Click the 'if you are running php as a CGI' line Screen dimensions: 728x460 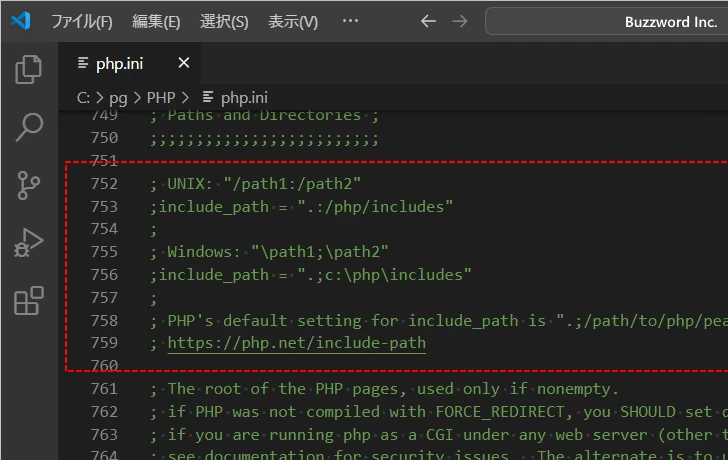(x=439, y=435)
